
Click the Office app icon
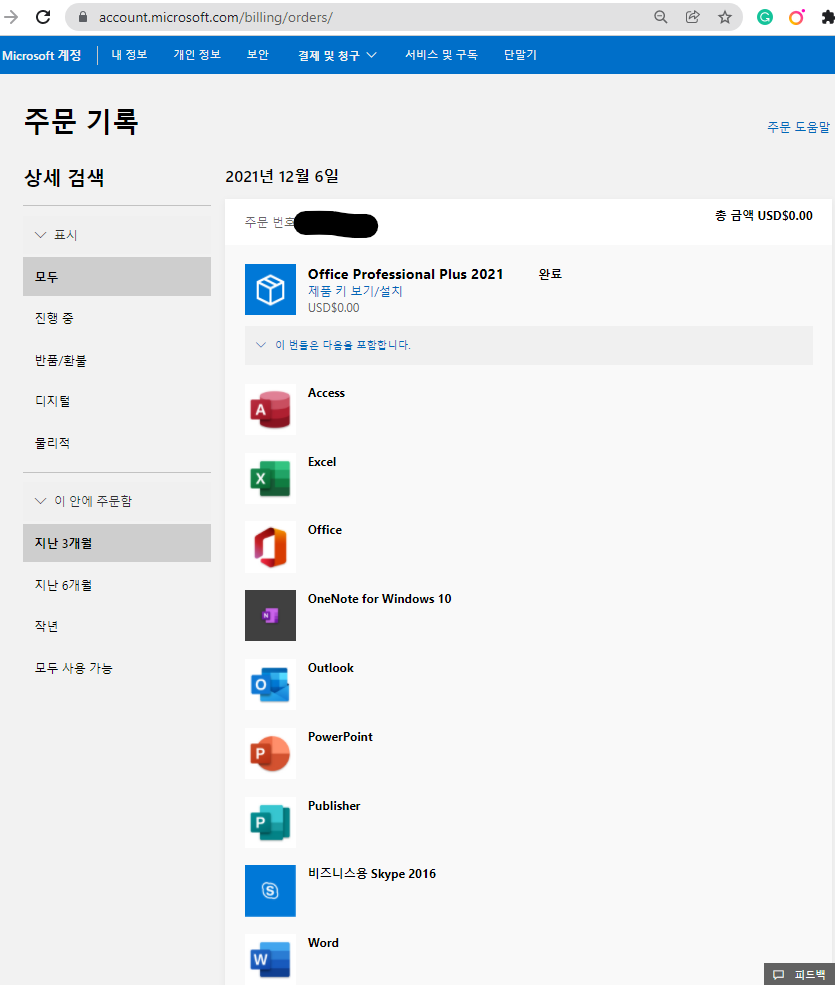[270, 547]
